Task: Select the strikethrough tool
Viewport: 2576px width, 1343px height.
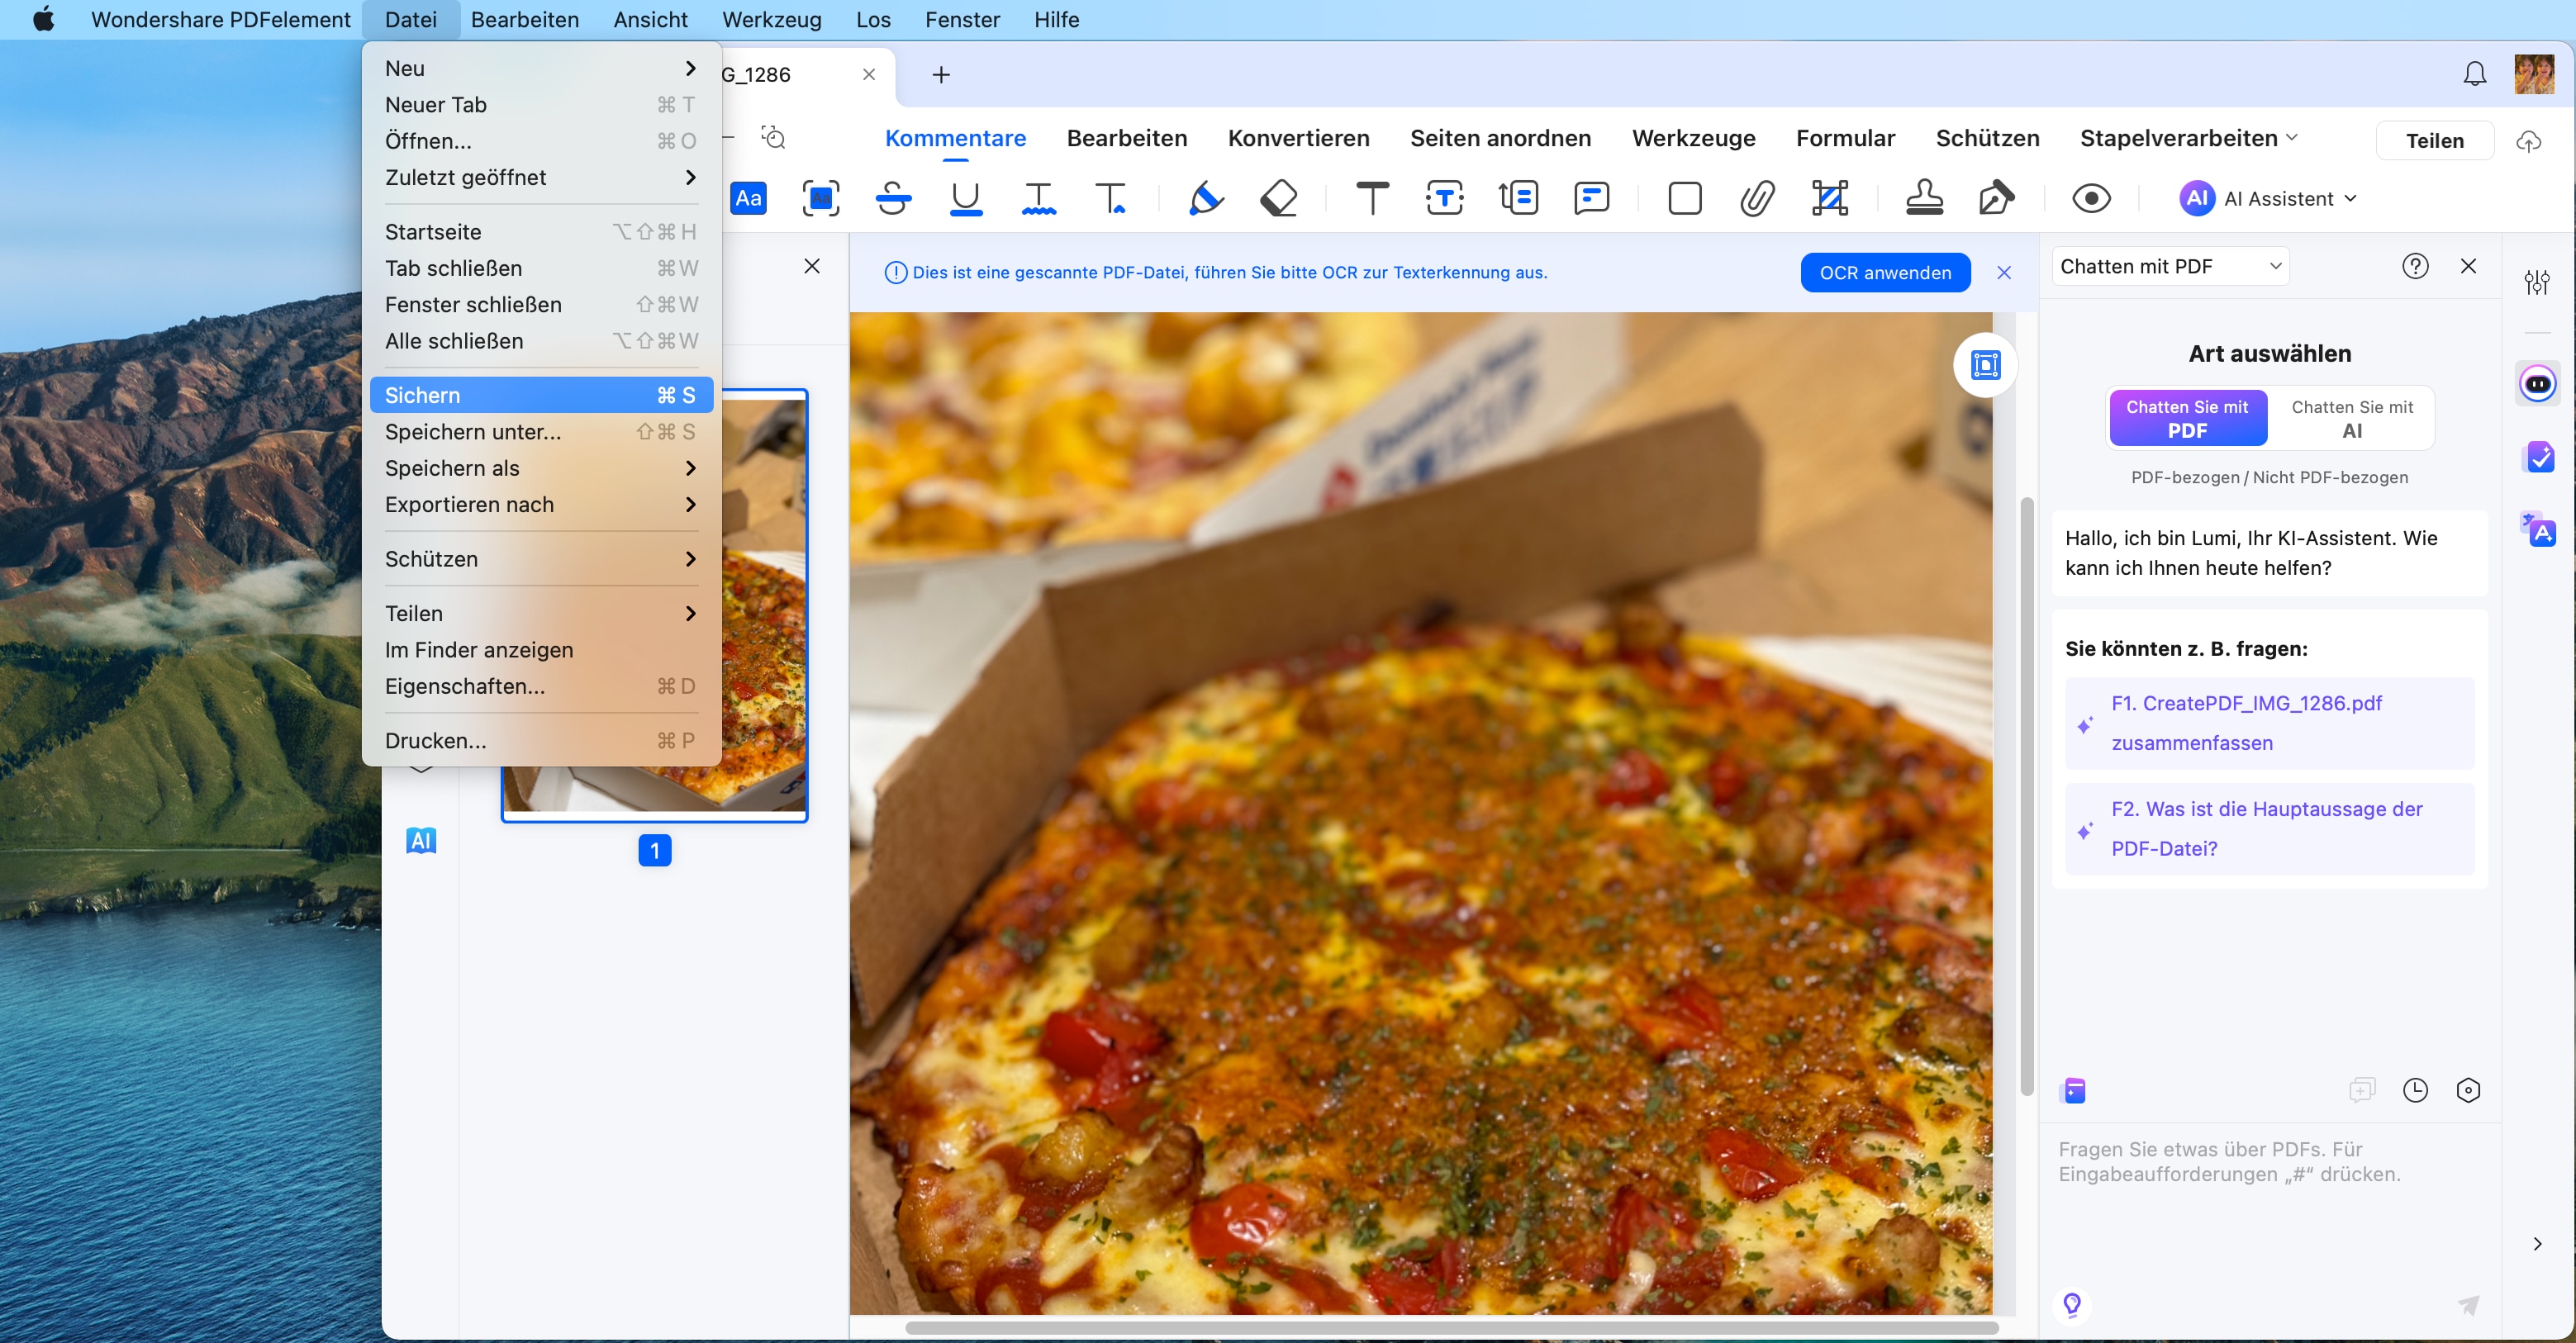Action: [x=893, y=198]
